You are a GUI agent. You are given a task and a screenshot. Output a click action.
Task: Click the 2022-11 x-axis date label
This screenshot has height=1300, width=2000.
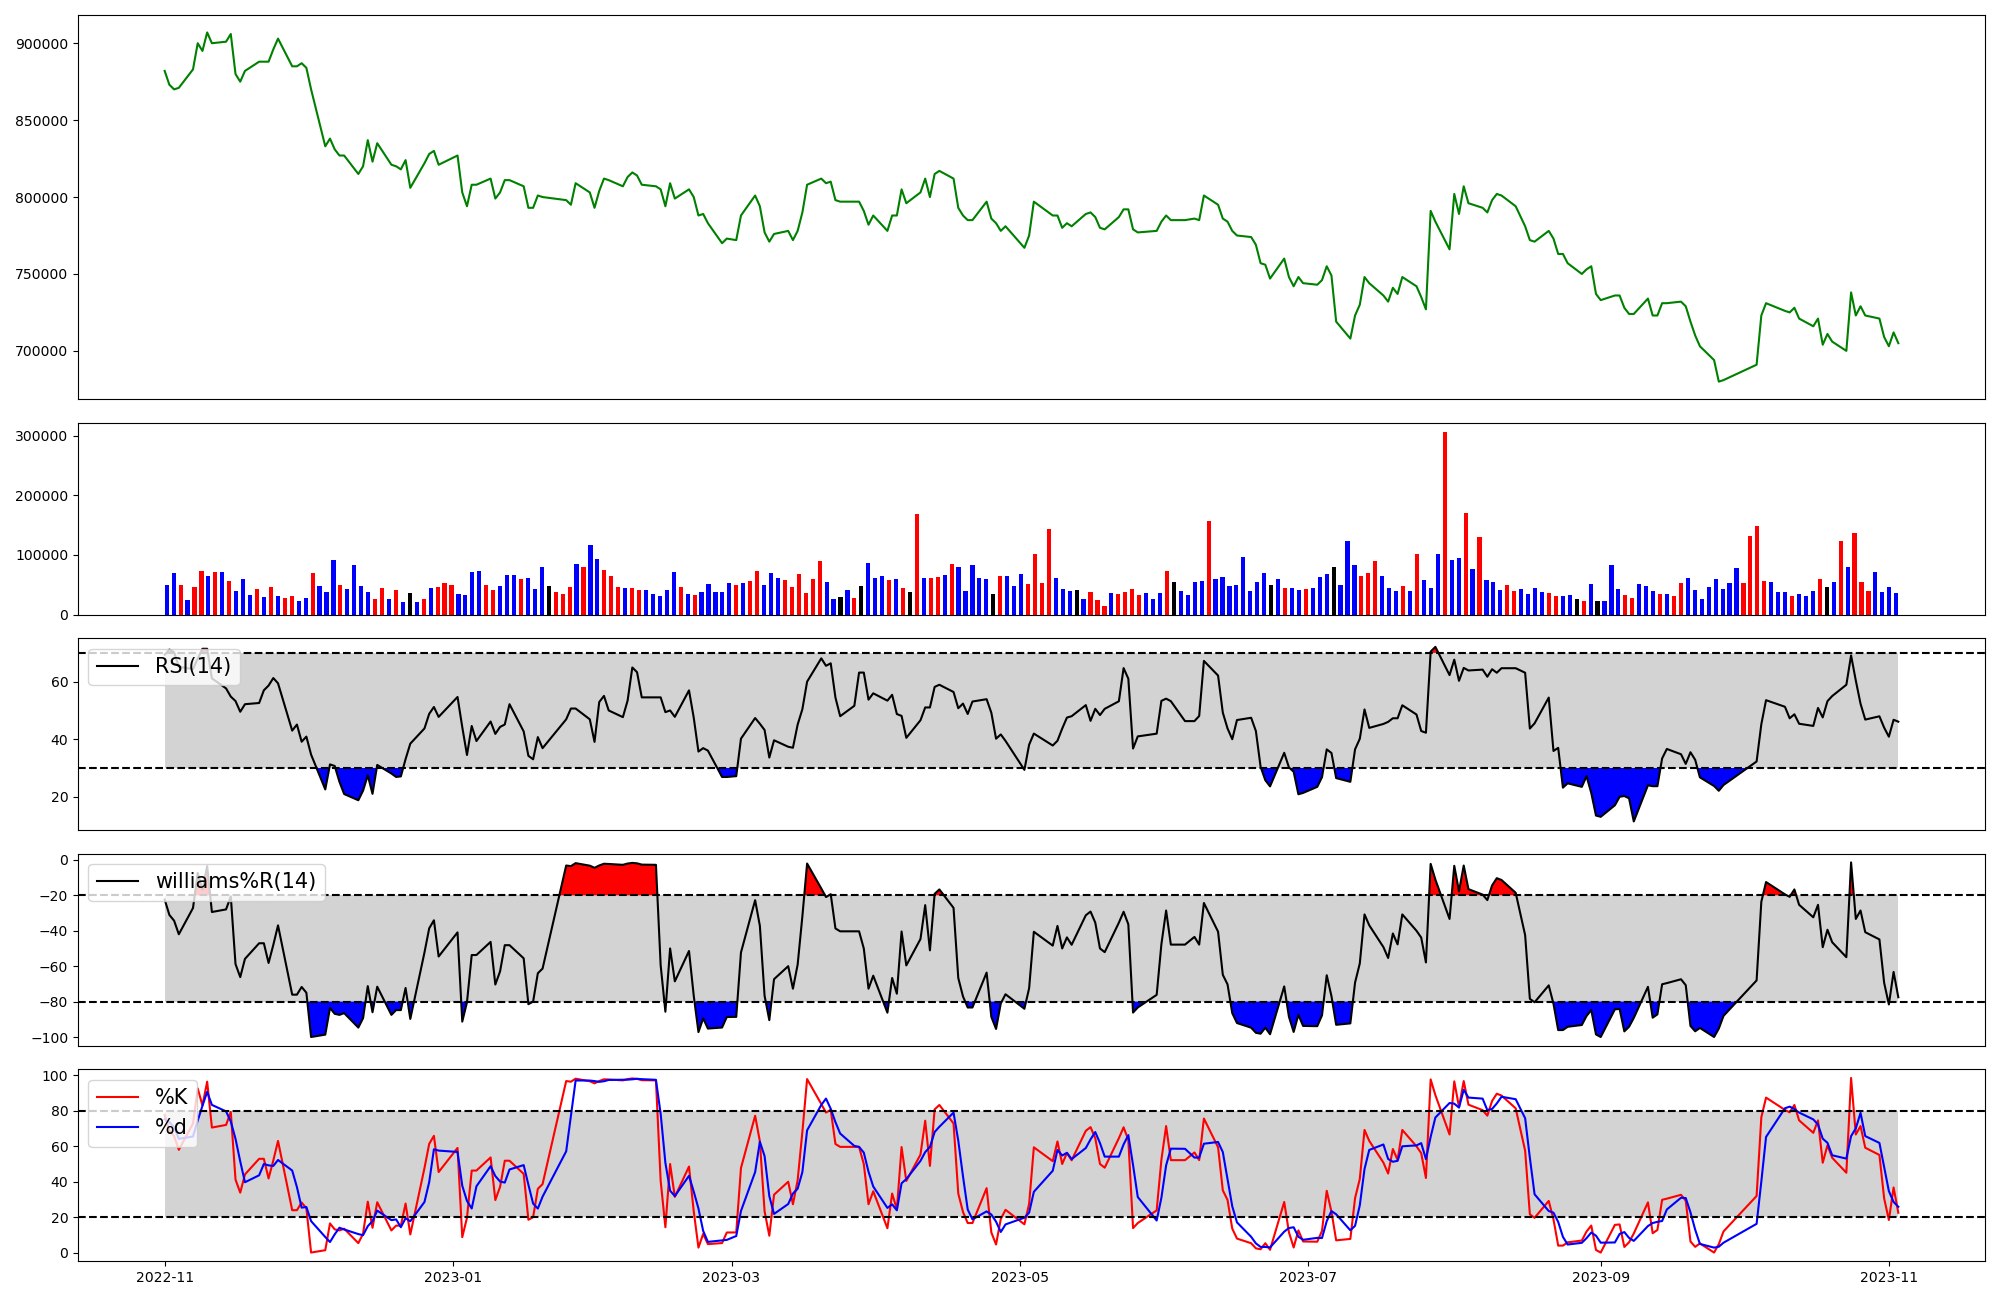coord(165,1277)
